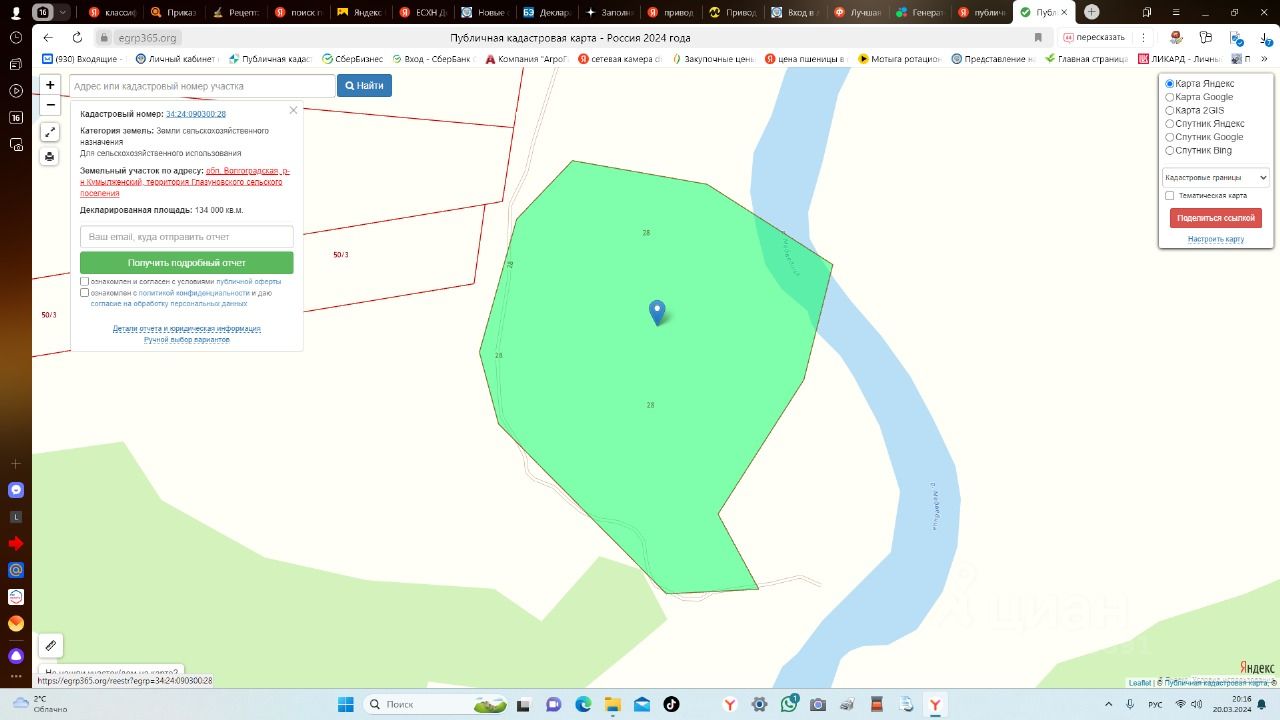Click the пересказать button in address bar
The height and width of the screenshot is (720, 1280).
click(x=1093, y=38)
